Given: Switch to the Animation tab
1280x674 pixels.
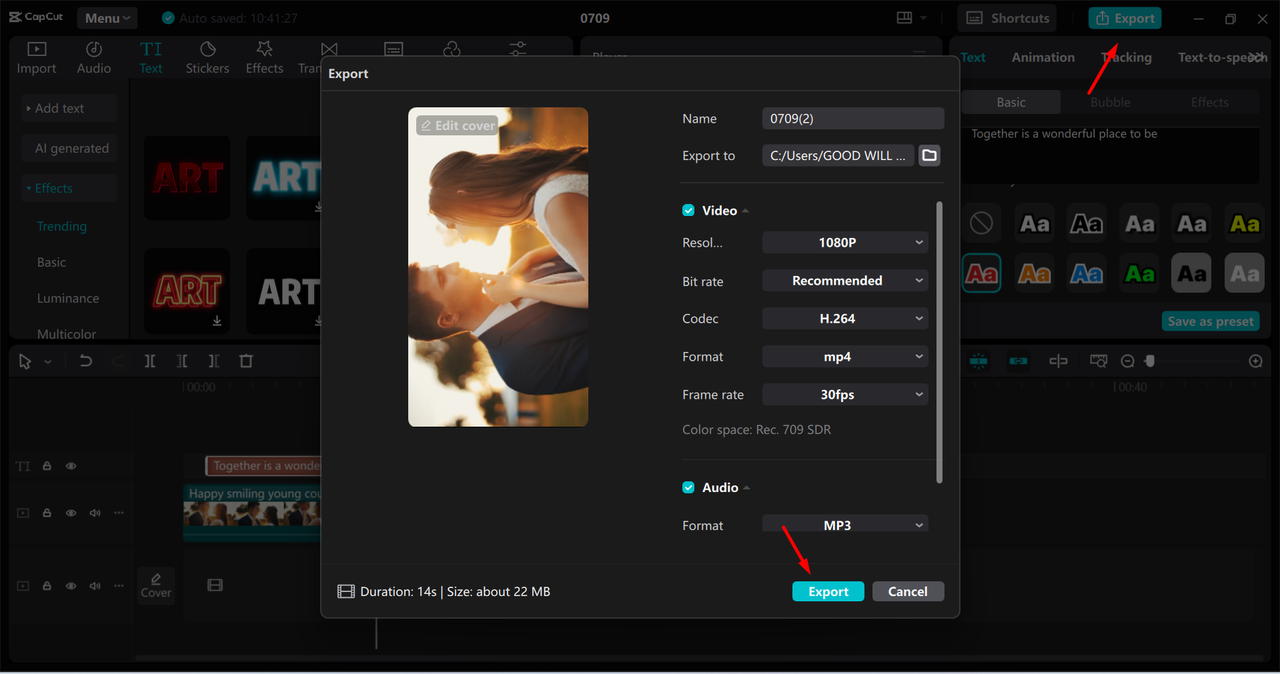Looking at the screenshot, I should pos(1043,57).
